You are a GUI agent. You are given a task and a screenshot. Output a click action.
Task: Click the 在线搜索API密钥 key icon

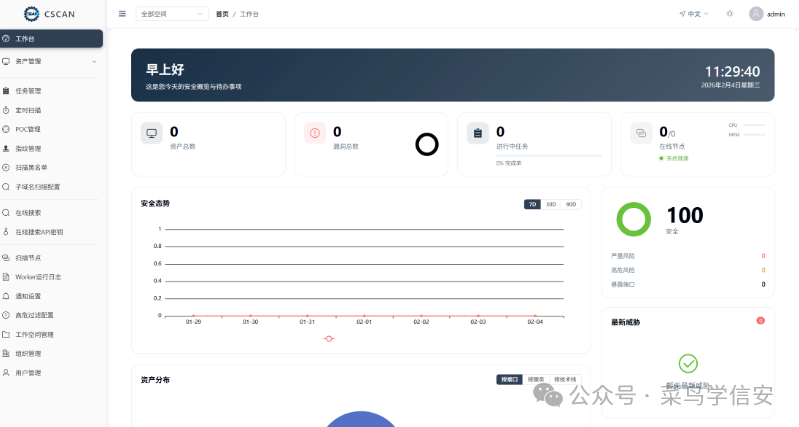(x=6, y=232)
